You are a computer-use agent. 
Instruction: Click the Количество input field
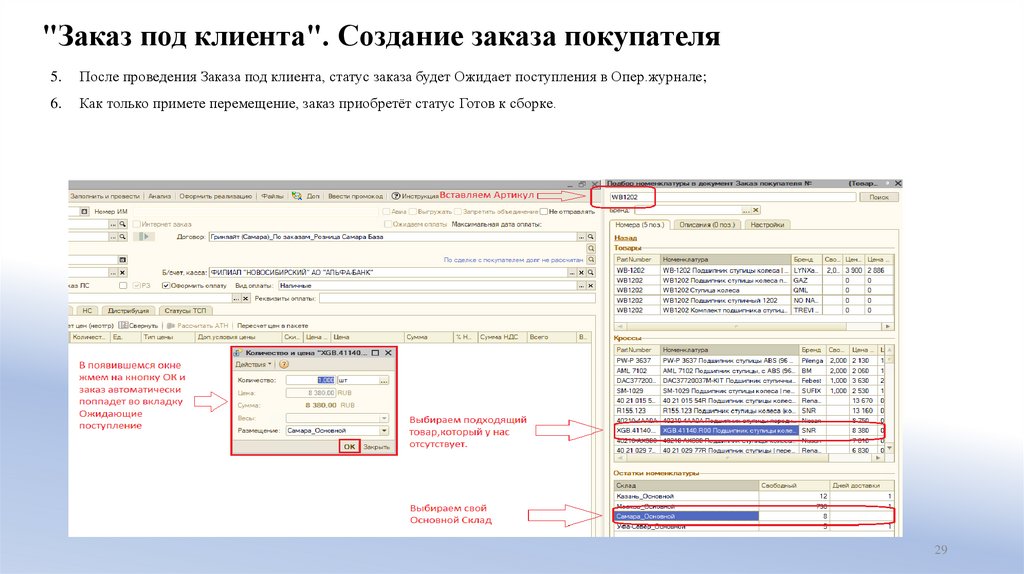click(310, 380)
